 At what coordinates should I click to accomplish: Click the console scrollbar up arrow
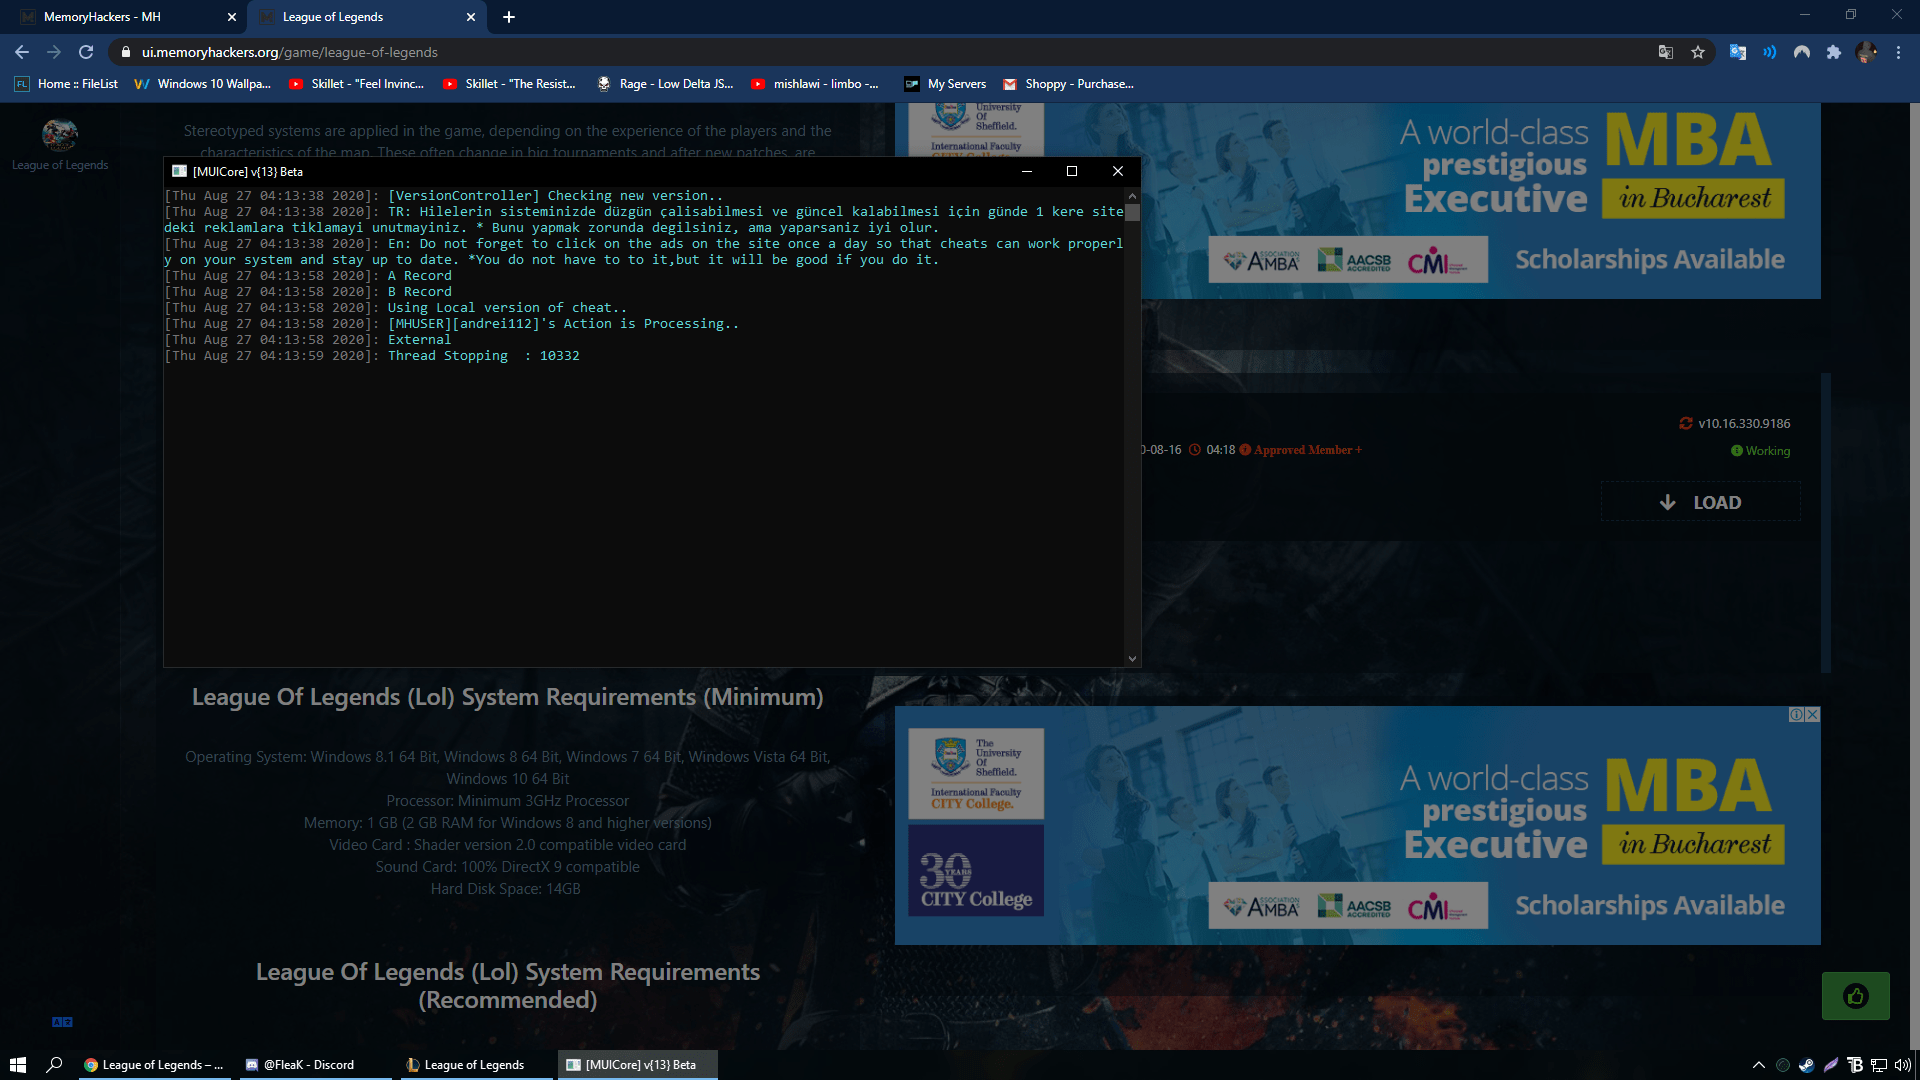[x=1132, y=196]
